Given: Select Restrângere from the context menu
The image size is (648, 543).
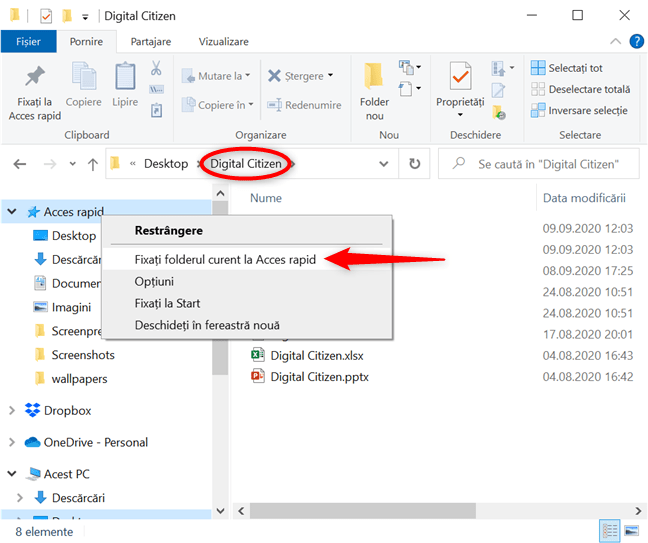Looking at the screenshot, I should point(247,231).
